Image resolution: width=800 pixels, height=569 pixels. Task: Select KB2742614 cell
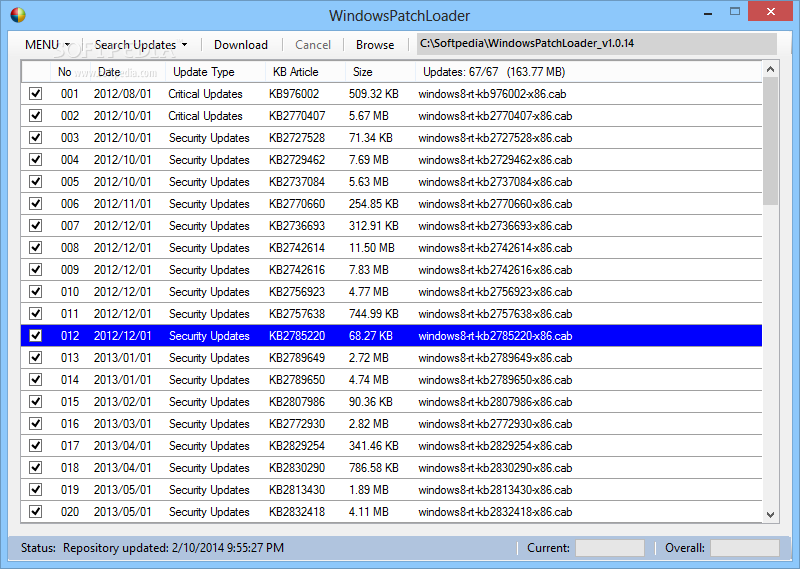coord(297,248)
